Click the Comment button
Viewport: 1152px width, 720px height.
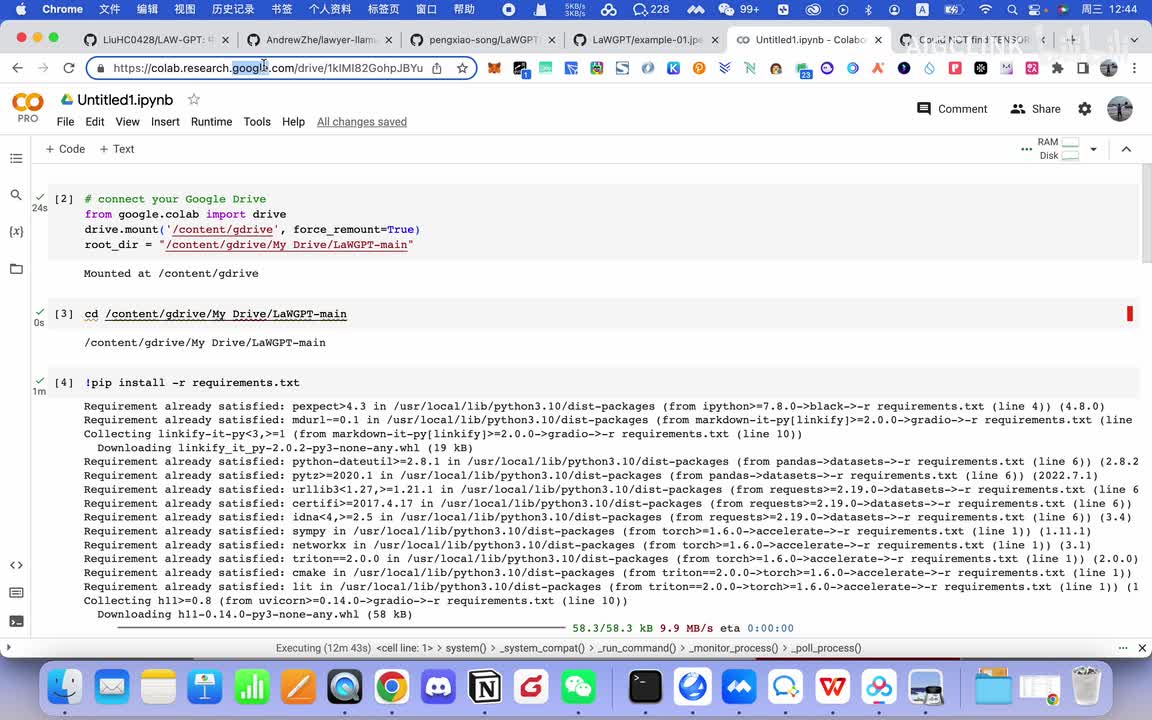pyautogui.click(x=952, y=109)
